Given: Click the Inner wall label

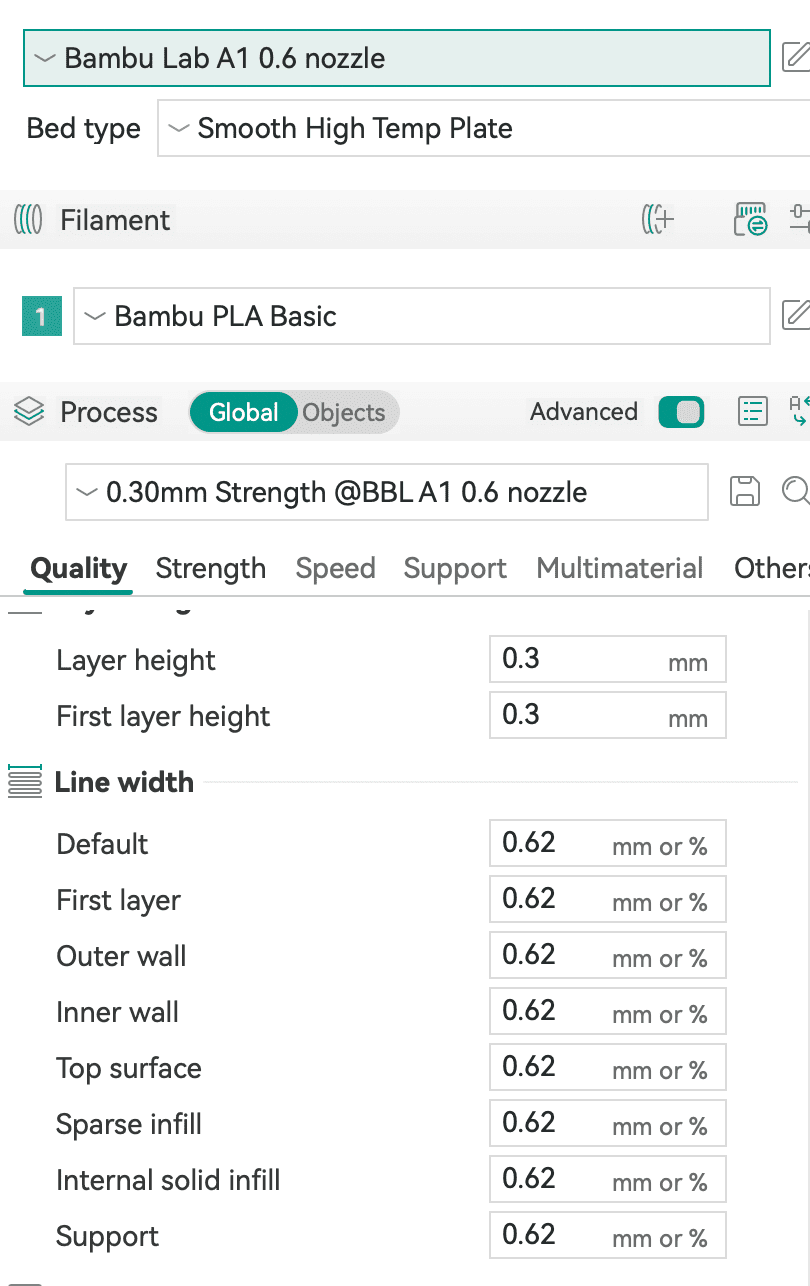Looking at the screenshot, I should click(x=117, y=1013).
